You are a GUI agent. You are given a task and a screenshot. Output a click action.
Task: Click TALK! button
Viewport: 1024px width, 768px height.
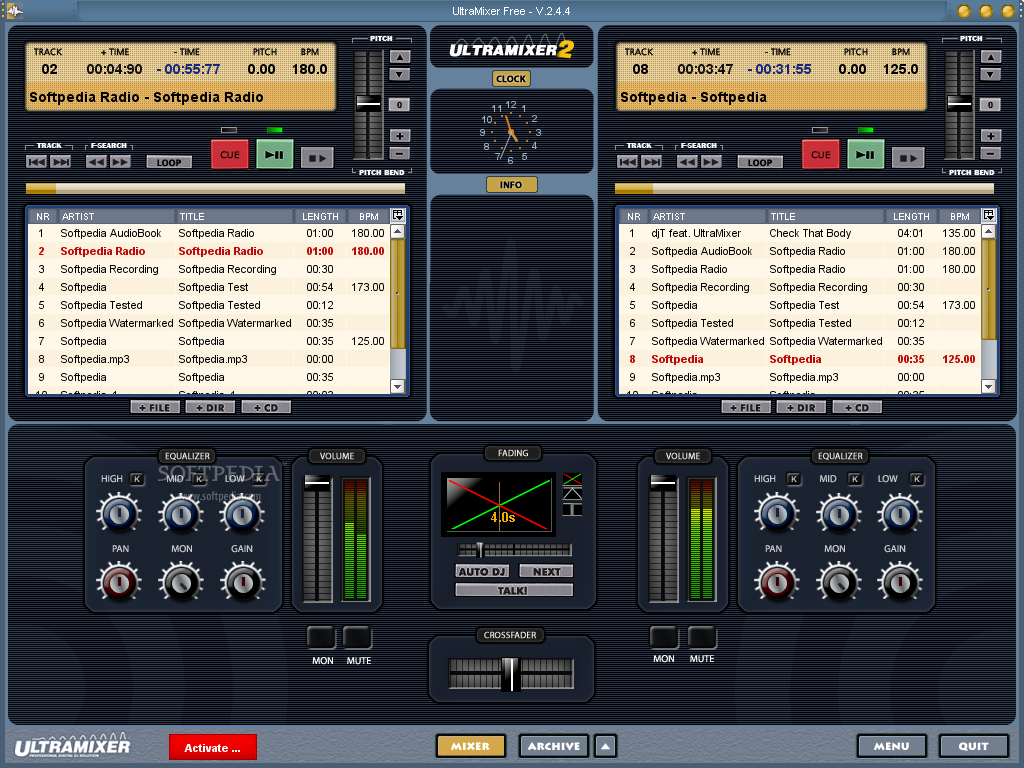click(x=514, y=590)
